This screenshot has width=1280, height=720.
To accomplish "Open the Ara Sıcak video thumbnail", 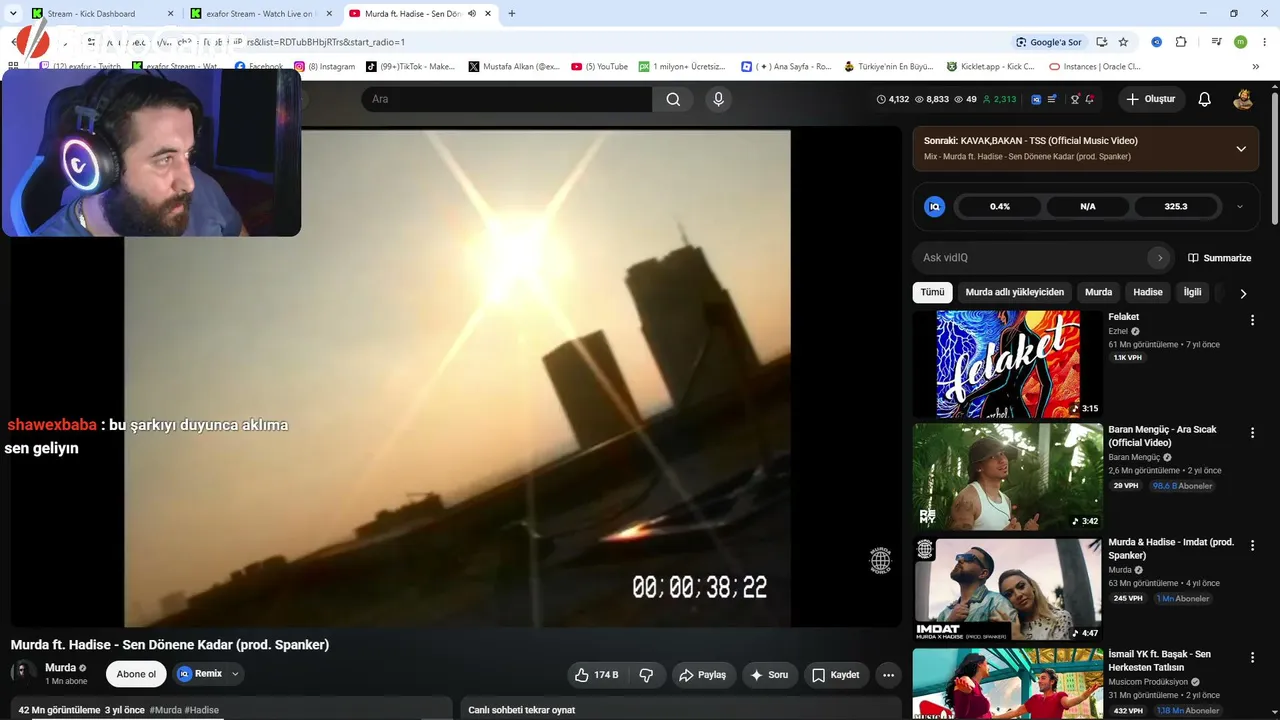I will click(x=1008, y=477).
